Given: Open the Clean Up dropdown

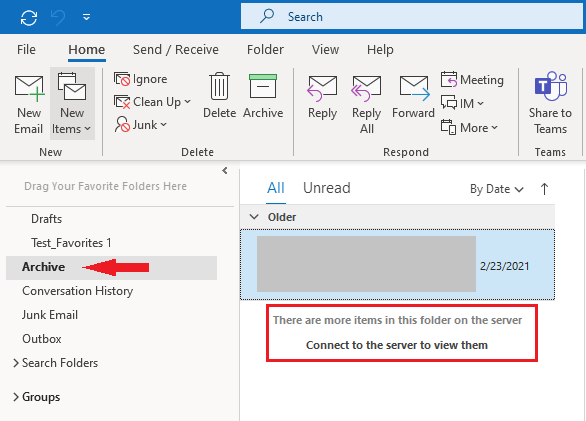Looking at the screenshot, I should [x=152, y=102].
